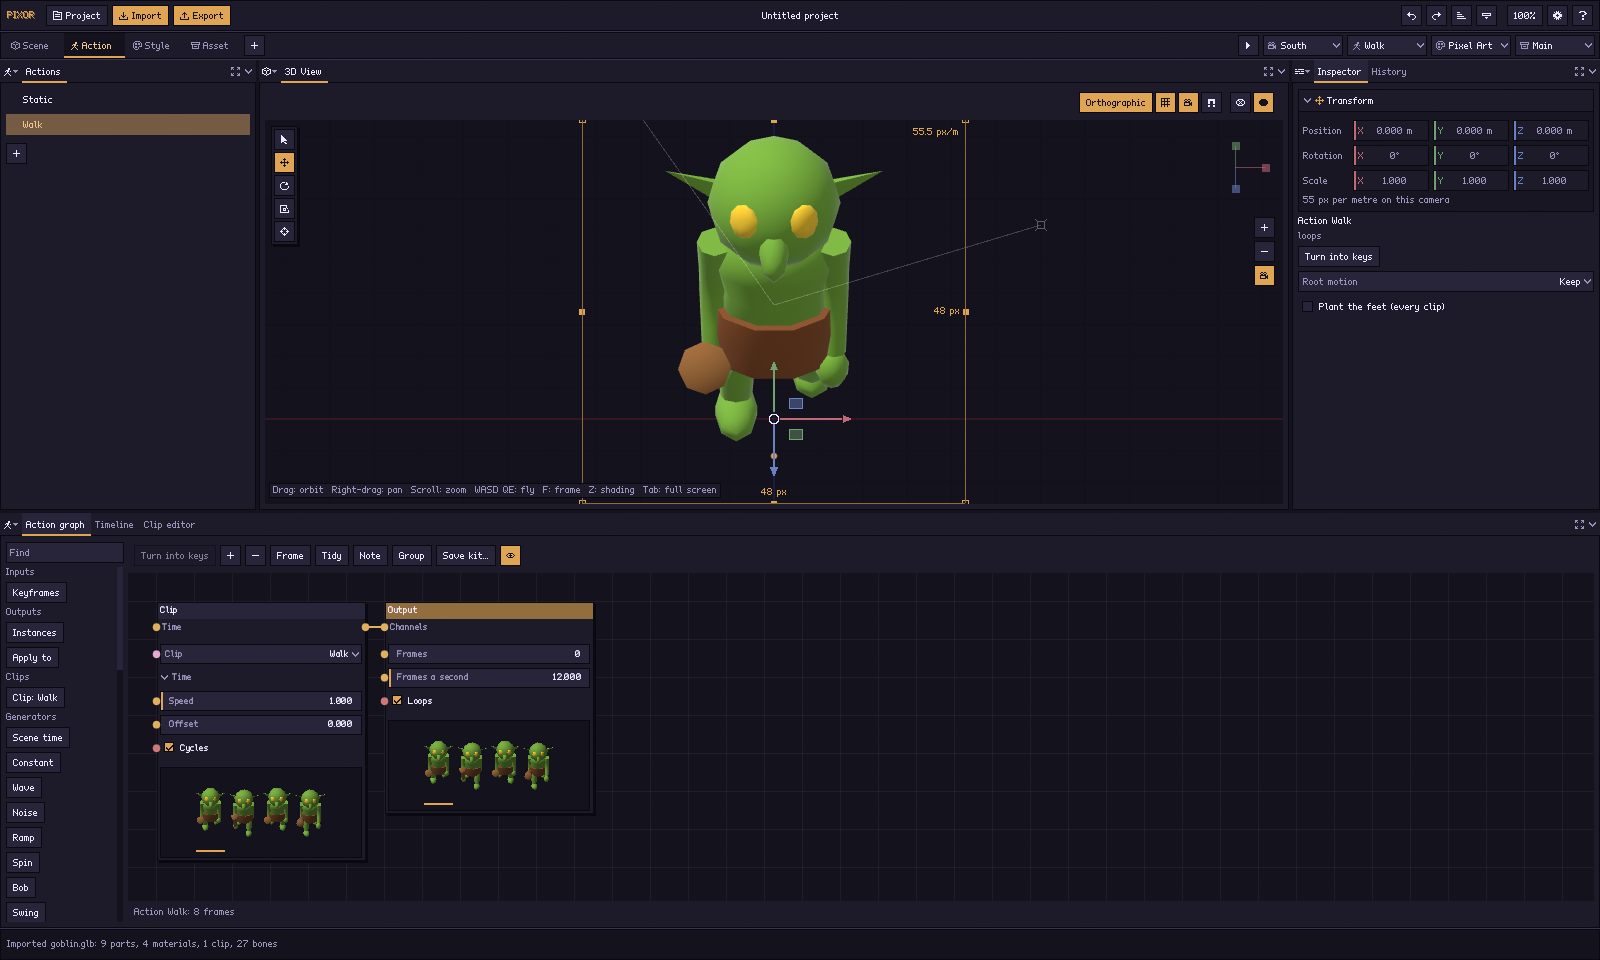Viewport: 1600px width, 960px height.
Task: Maximize the Inspector panel
Action: pos(1579,72)
